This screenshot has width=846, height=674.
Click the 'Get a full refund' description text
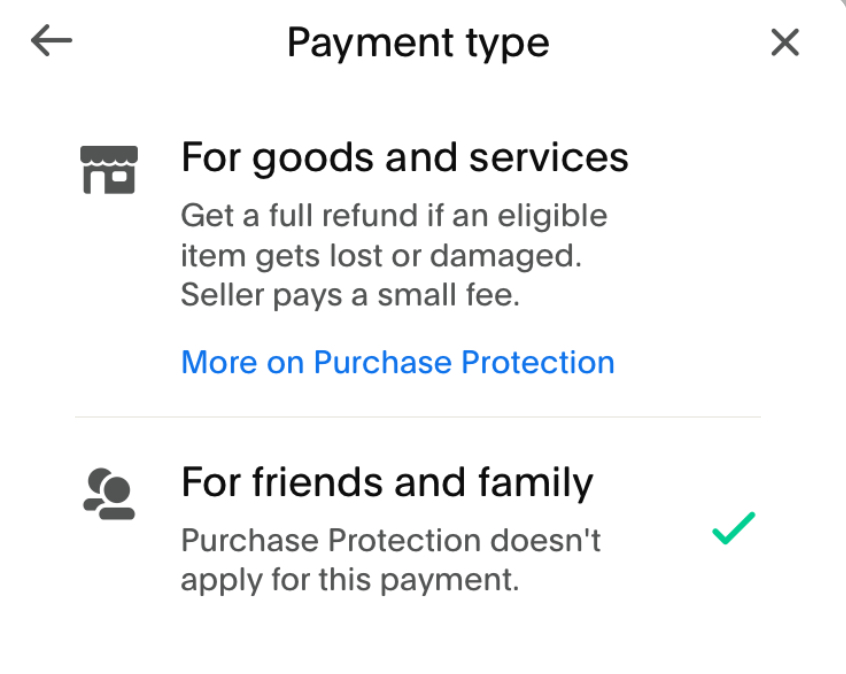point(394,255)
